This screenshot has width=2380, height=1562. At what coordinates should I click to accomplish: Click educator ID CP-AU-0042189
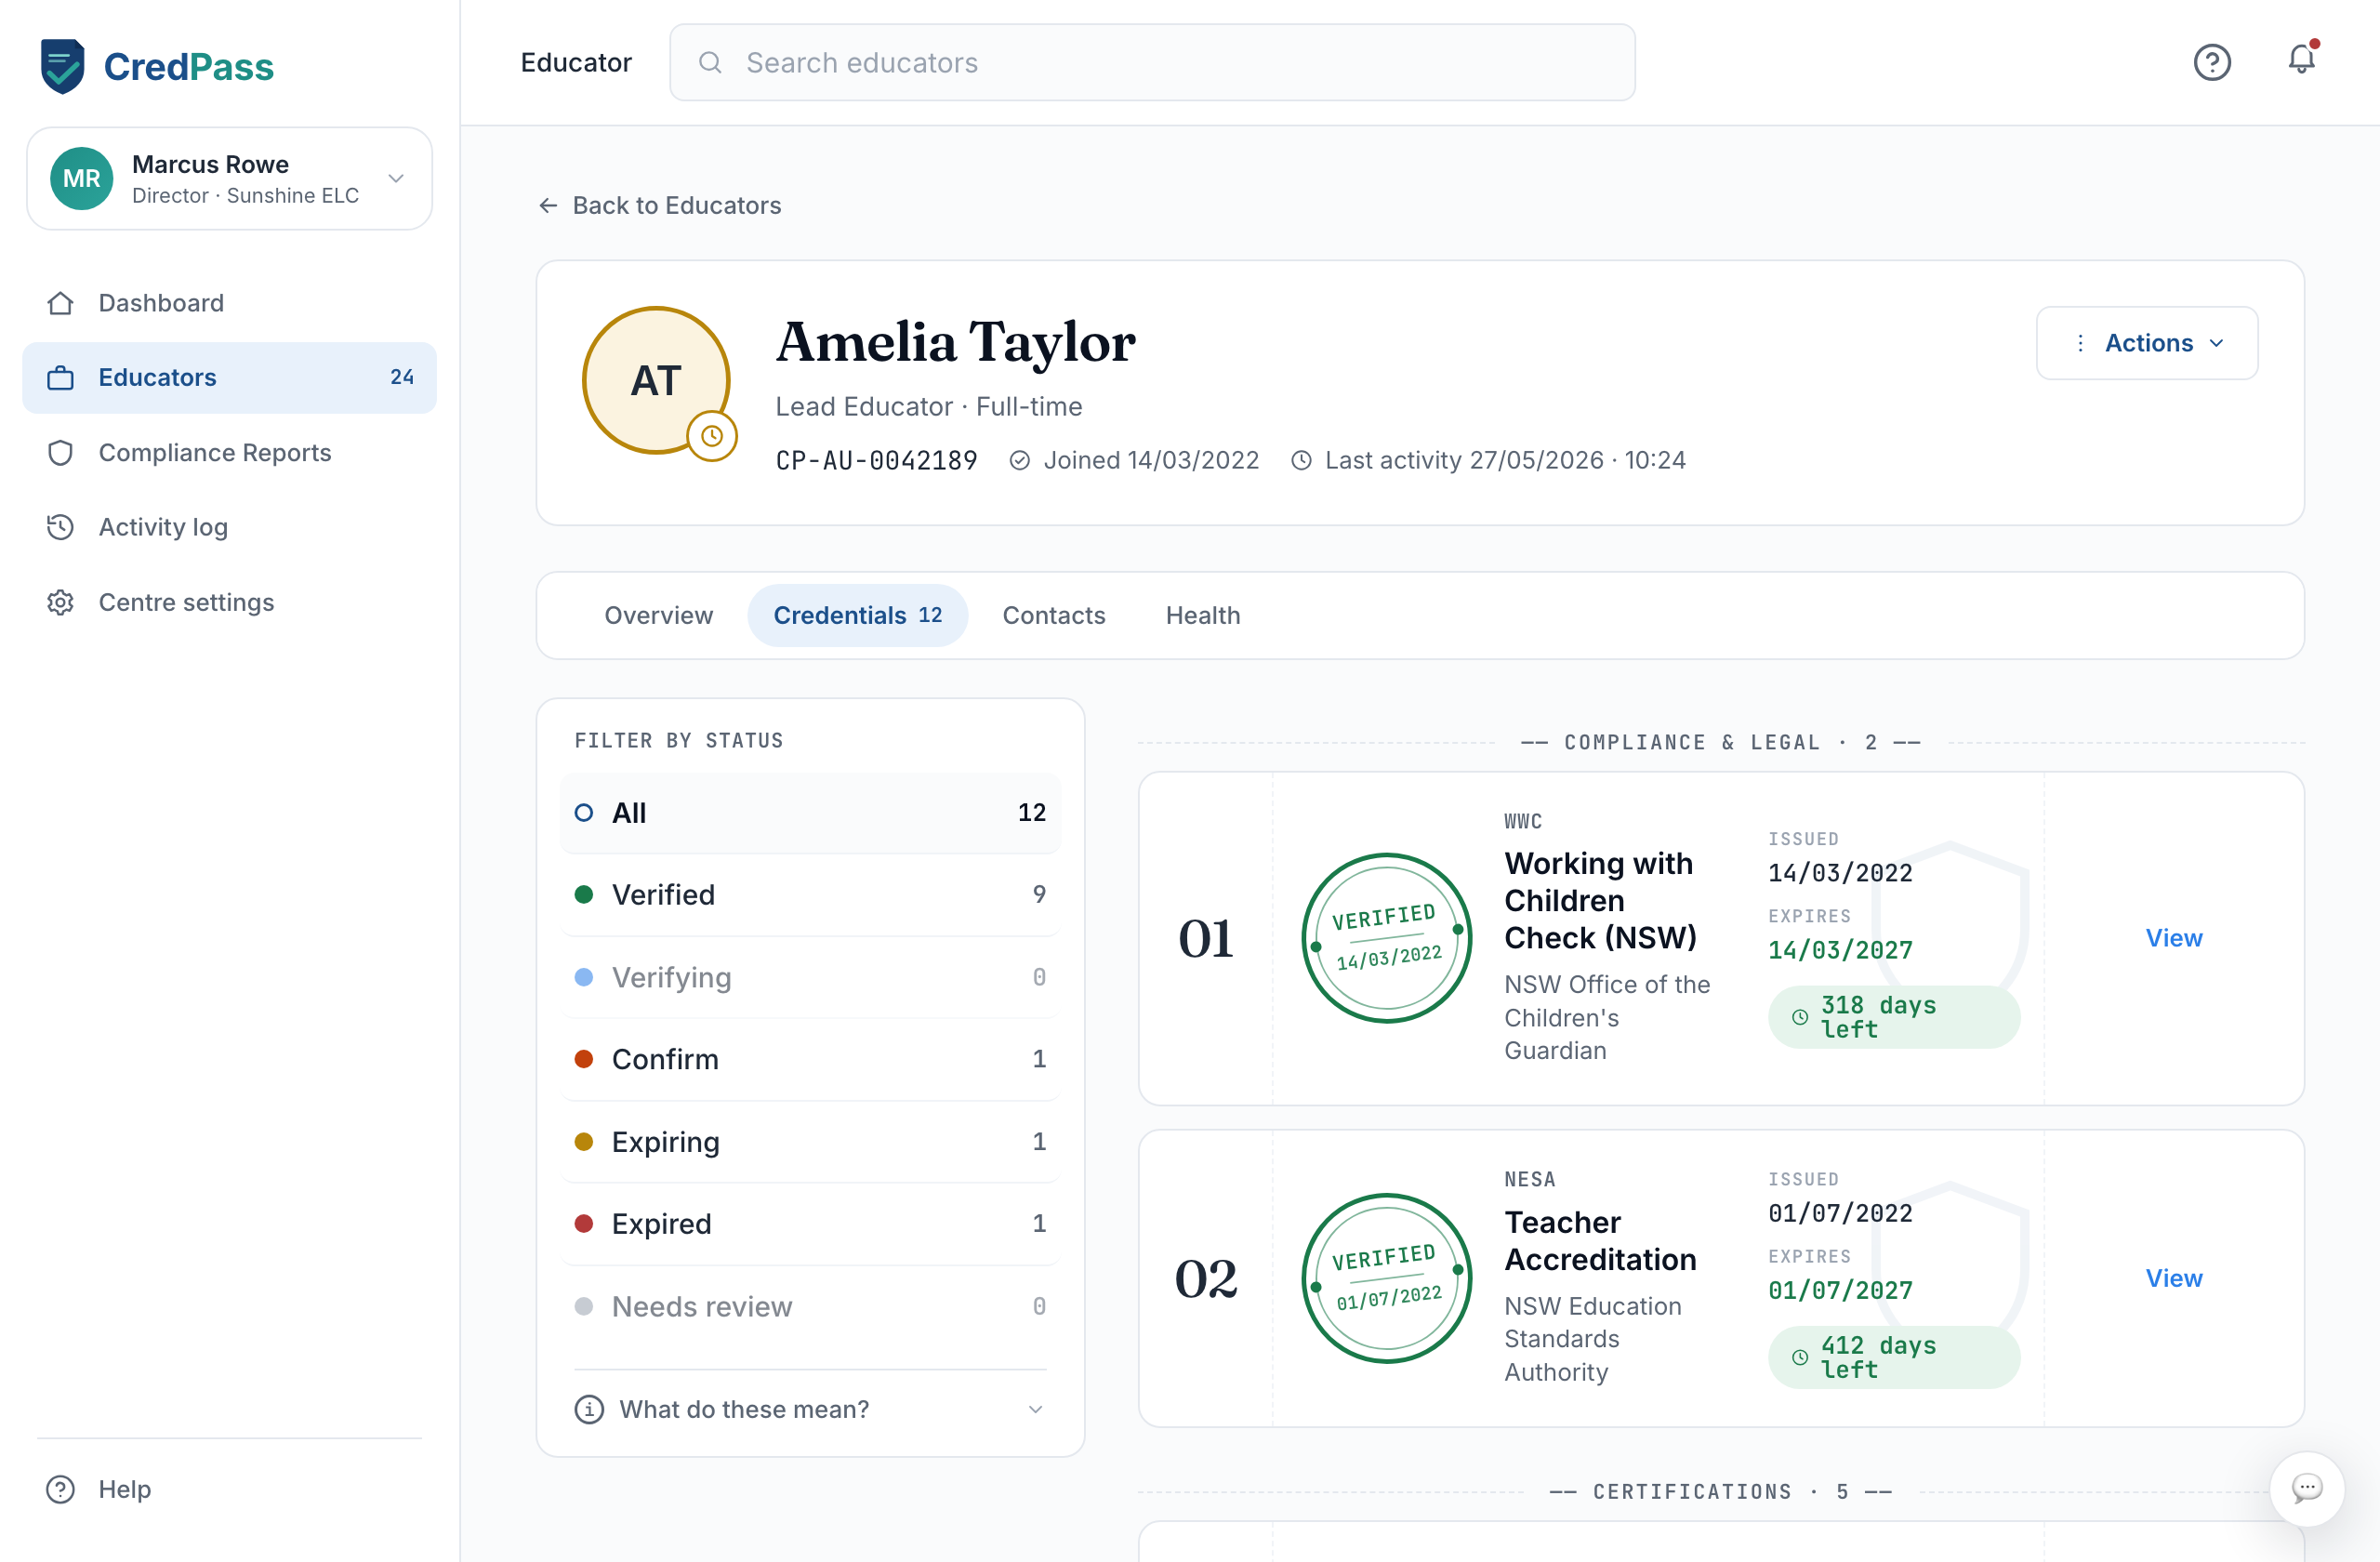[x=876, y=460]
